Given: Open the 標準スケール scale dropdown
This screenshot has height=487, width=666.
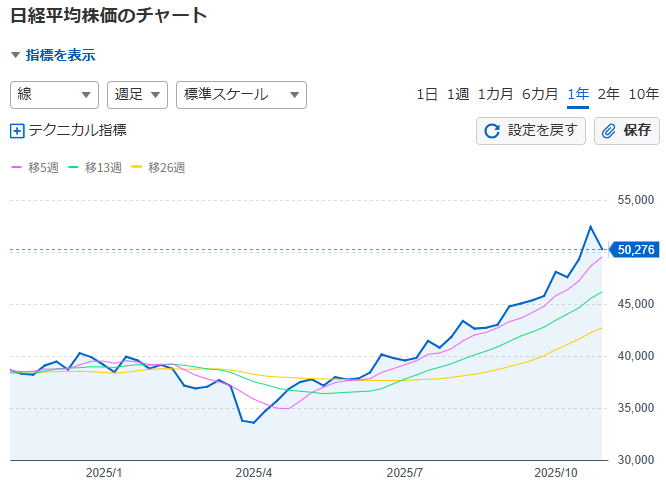Looking at the screenshot, I should pos(240,95).
